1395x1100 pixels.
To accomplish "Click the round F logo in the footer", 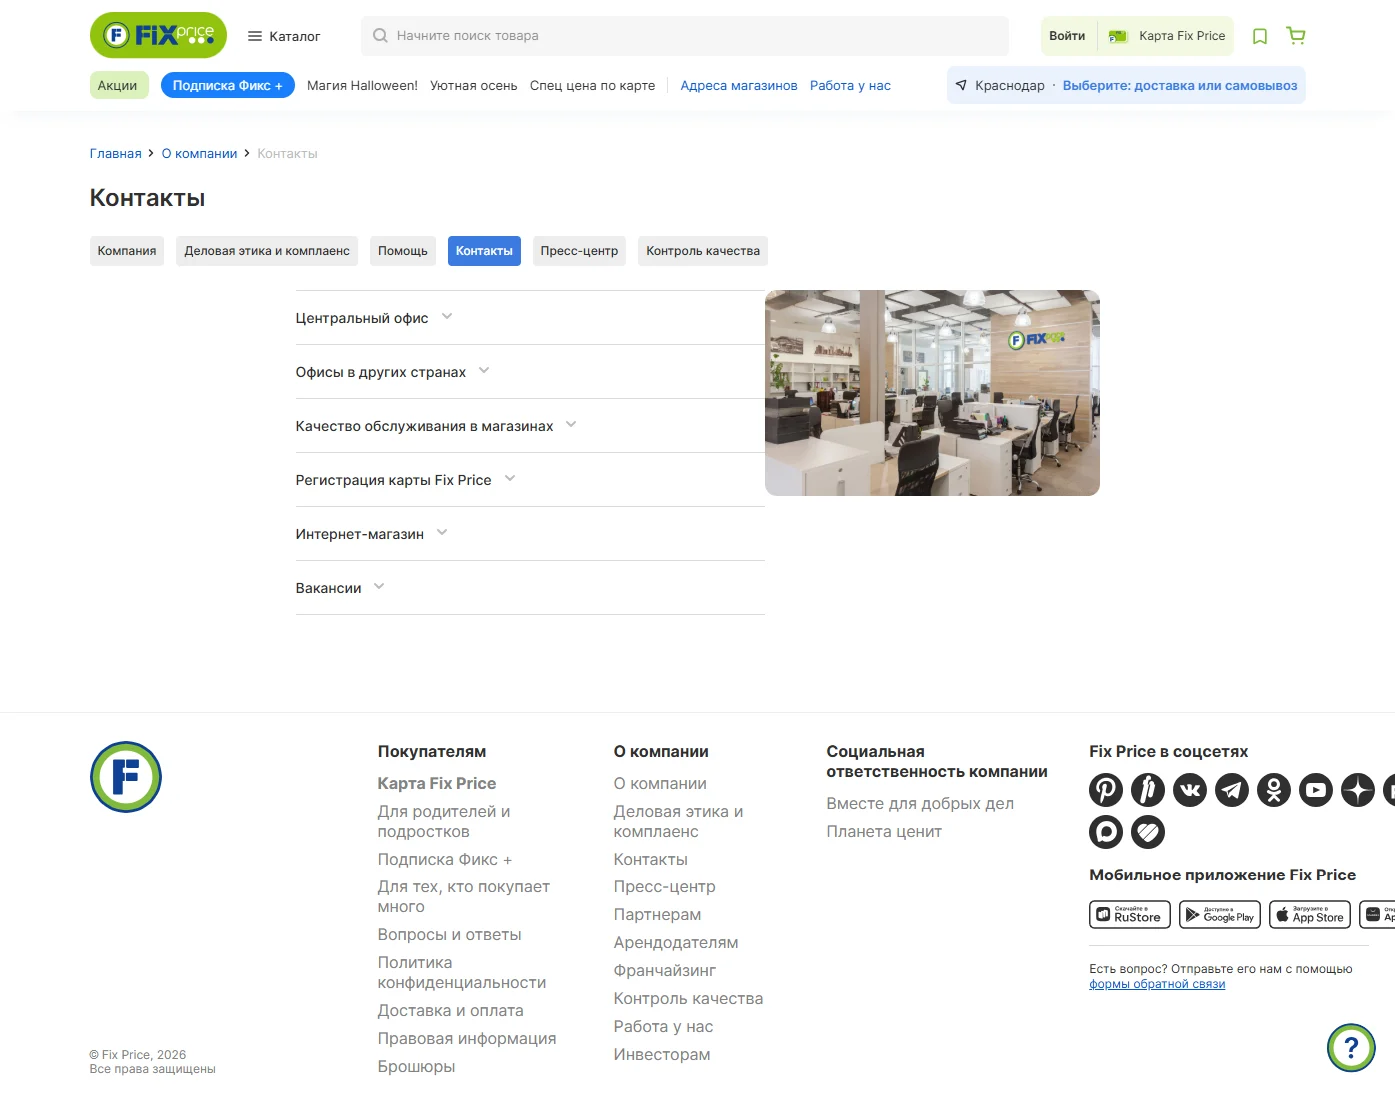I will [126, 777].
